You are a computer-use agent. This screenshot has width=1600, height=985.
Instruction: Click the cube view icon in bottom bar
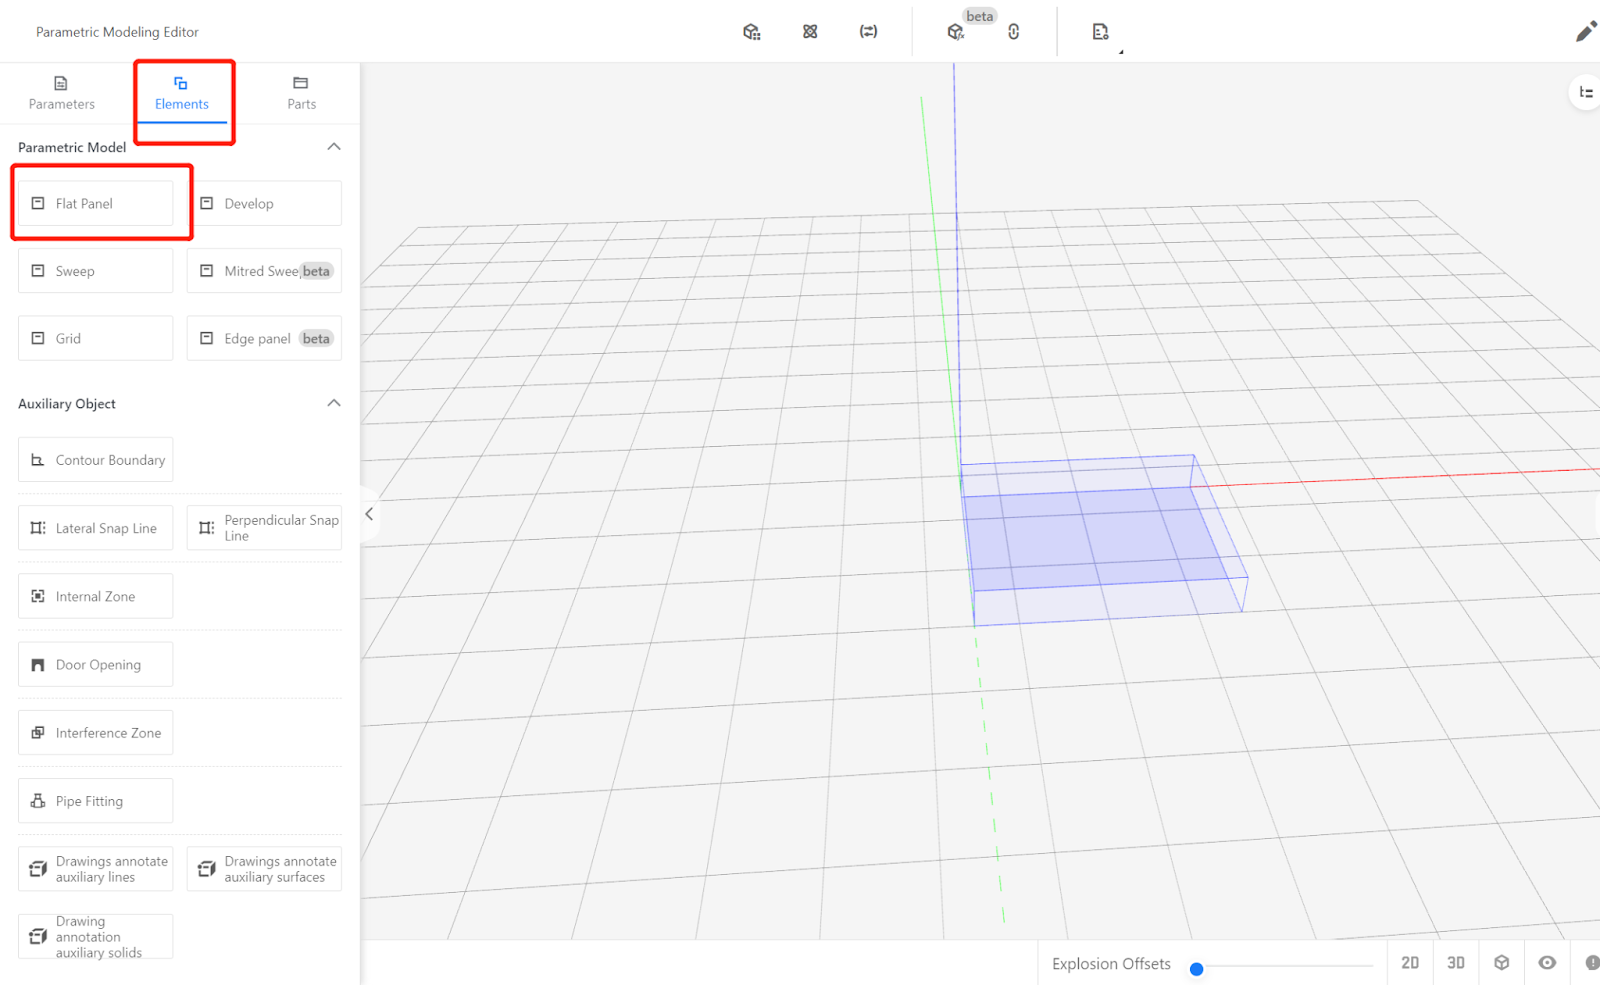[x=1501, y=962]
